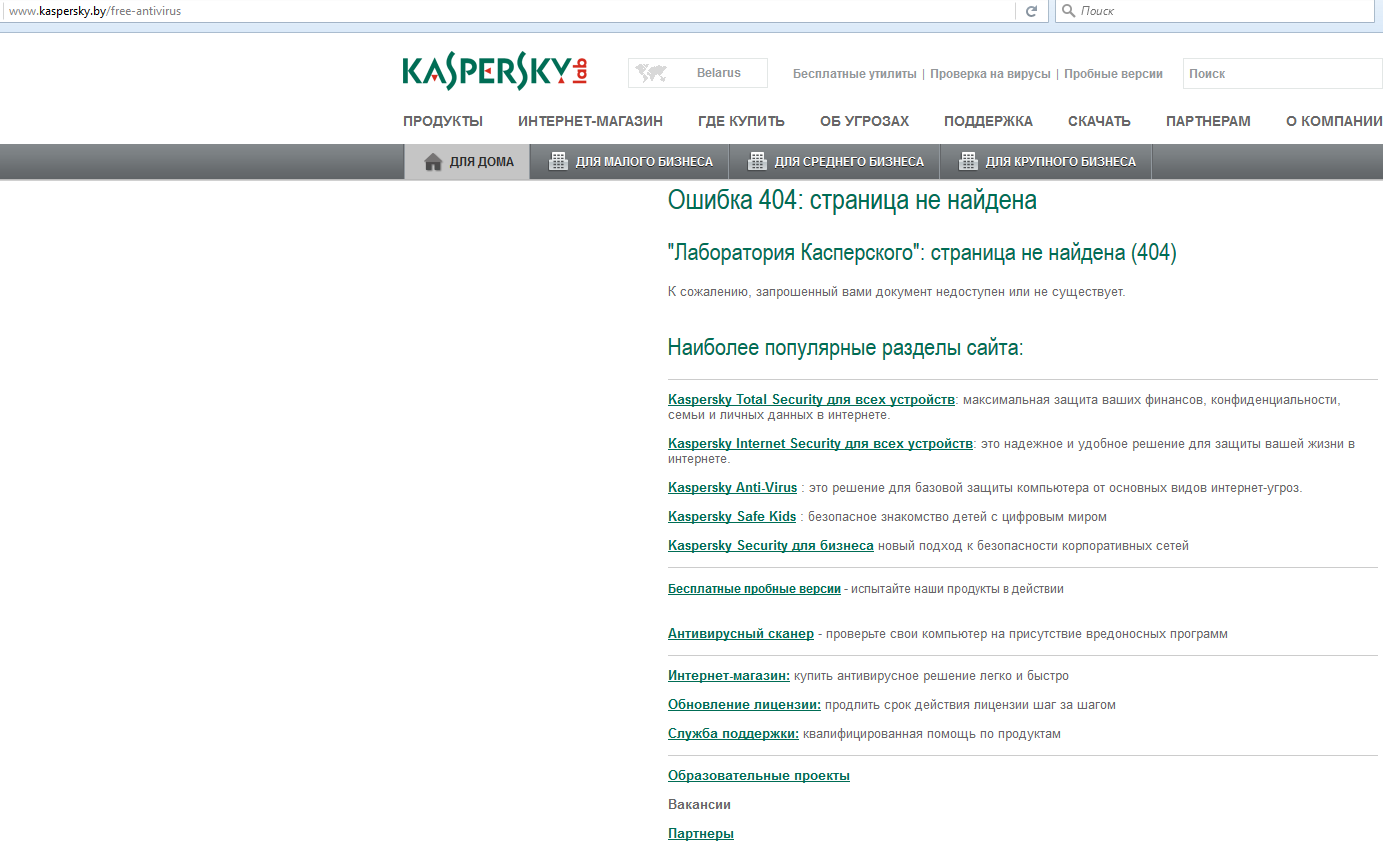Screen dimensions: 1383x854
Task: Click the house icon for Для дома
Action: click(x=433, y=162)
